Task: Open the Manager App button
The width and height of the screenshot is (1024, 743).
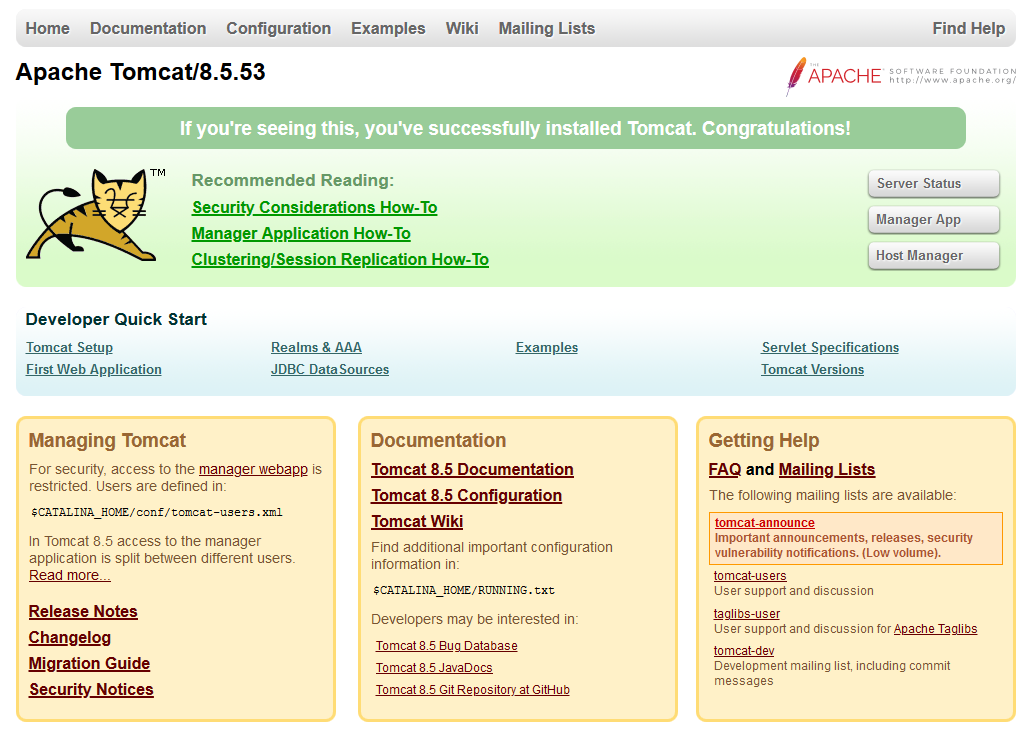Action: 933,219
